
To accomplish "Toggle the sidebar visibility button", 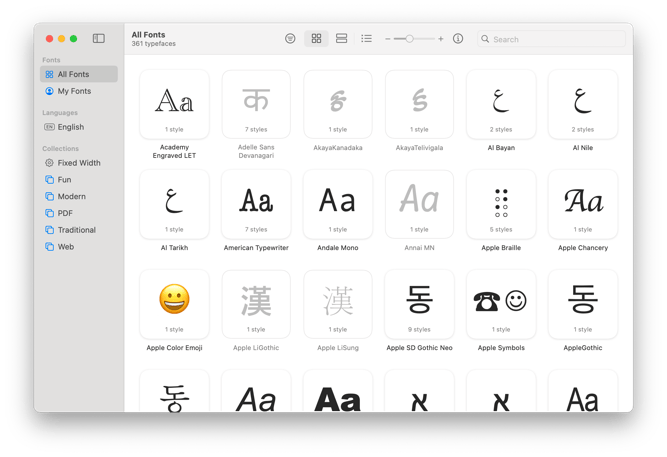I will (99, 39).
